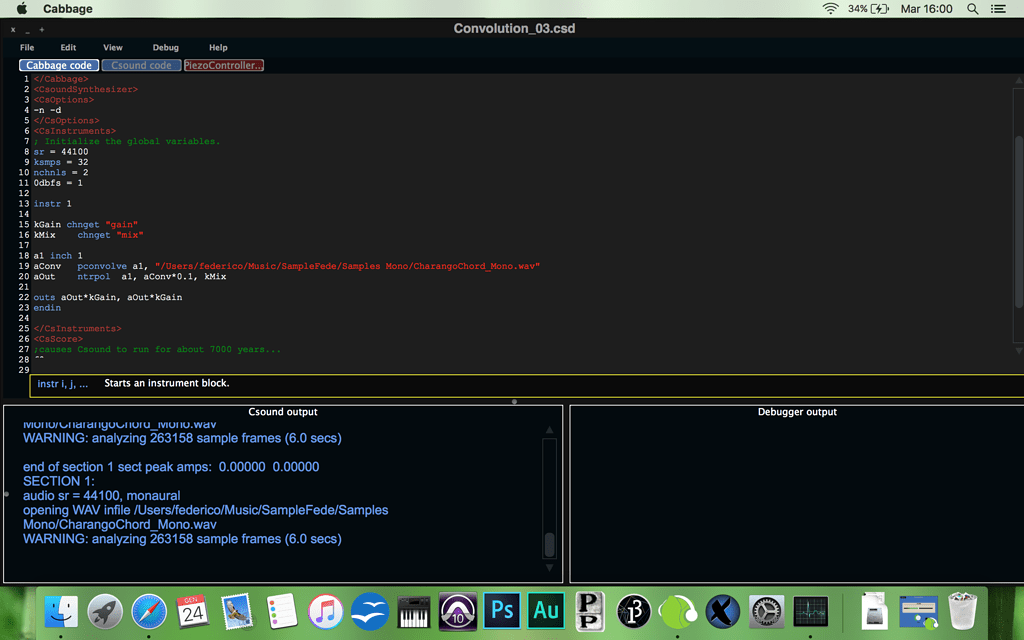Place cursor on the 'instr 1' code line
This screenshot has height=640, width=1024.
(52, 204)
